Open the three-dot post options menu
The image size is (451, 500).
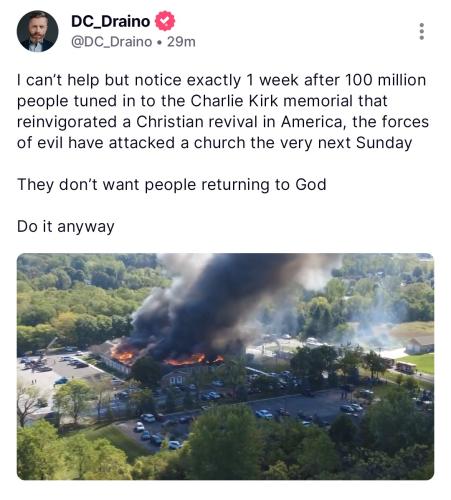[421, 31]
